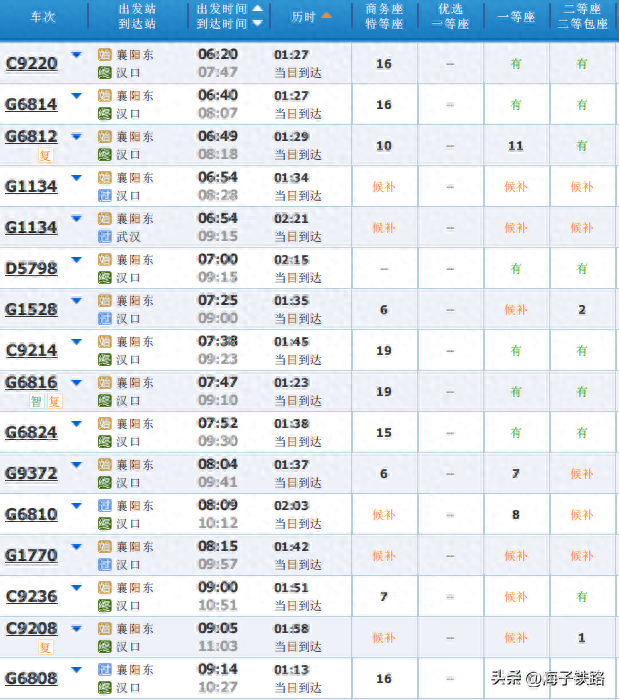619x700 pixels.
Task: Expand stop list arrow beside G1528
Action: pyautogui.click(x=77, y=301)
